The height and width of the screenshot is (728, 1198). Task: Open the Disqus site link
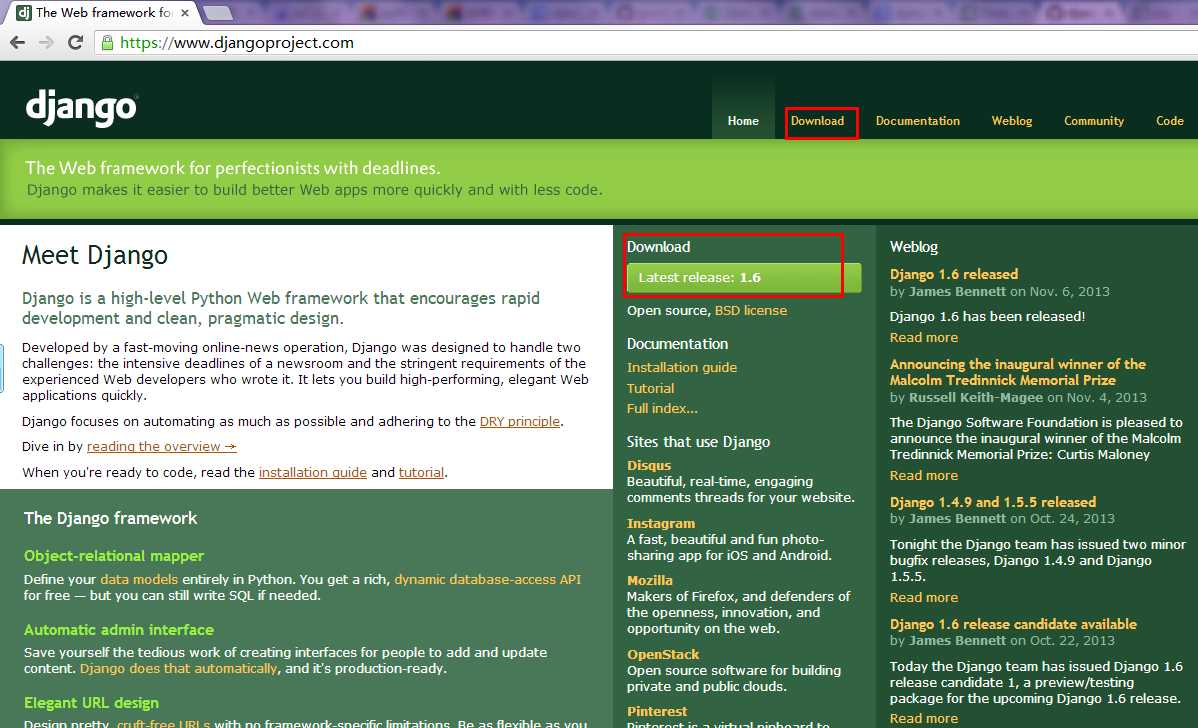pyautogui.click(x=649, y=465)
